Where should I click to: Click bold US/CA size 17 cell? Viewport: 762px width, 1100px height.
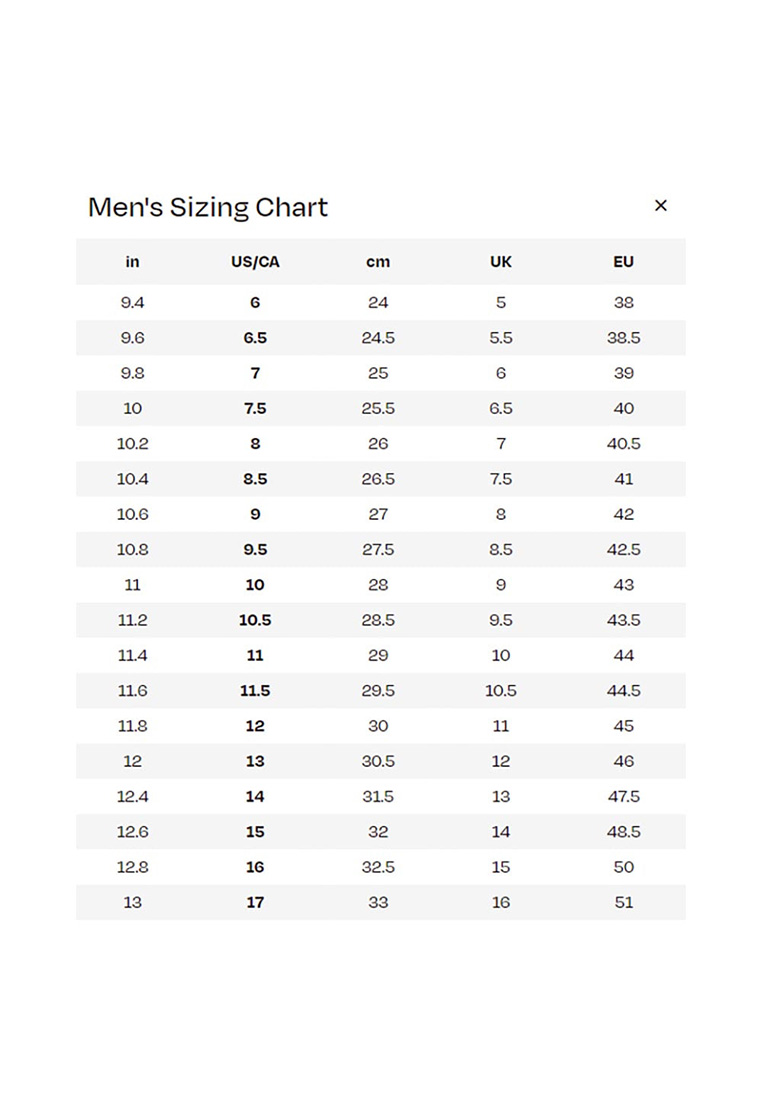coord(255,902)
